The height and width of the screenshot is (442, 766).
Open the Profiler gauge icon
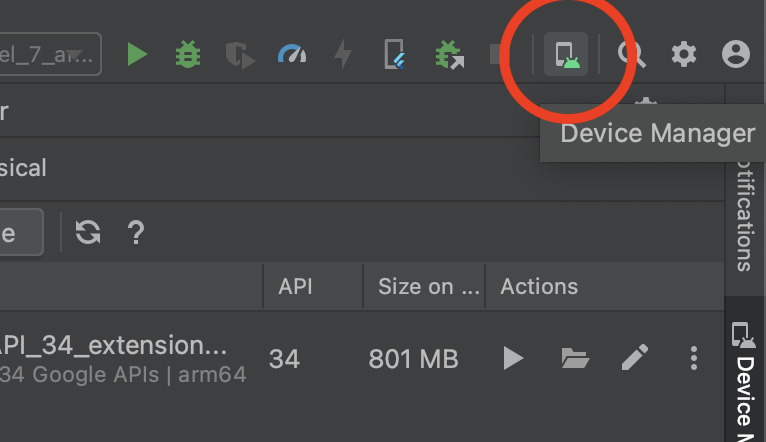[x=292, y=54]
